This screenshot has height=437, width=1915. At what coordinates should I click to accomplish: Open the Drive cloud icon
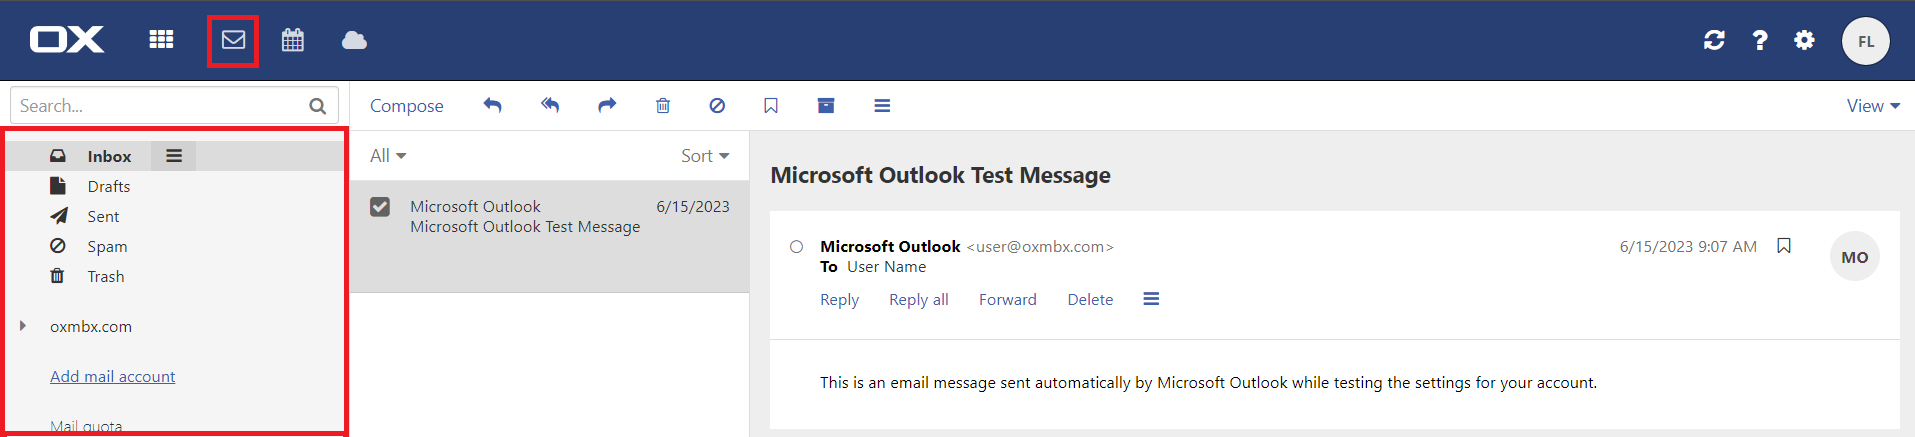pyautogui.click(x=354, y=40)
